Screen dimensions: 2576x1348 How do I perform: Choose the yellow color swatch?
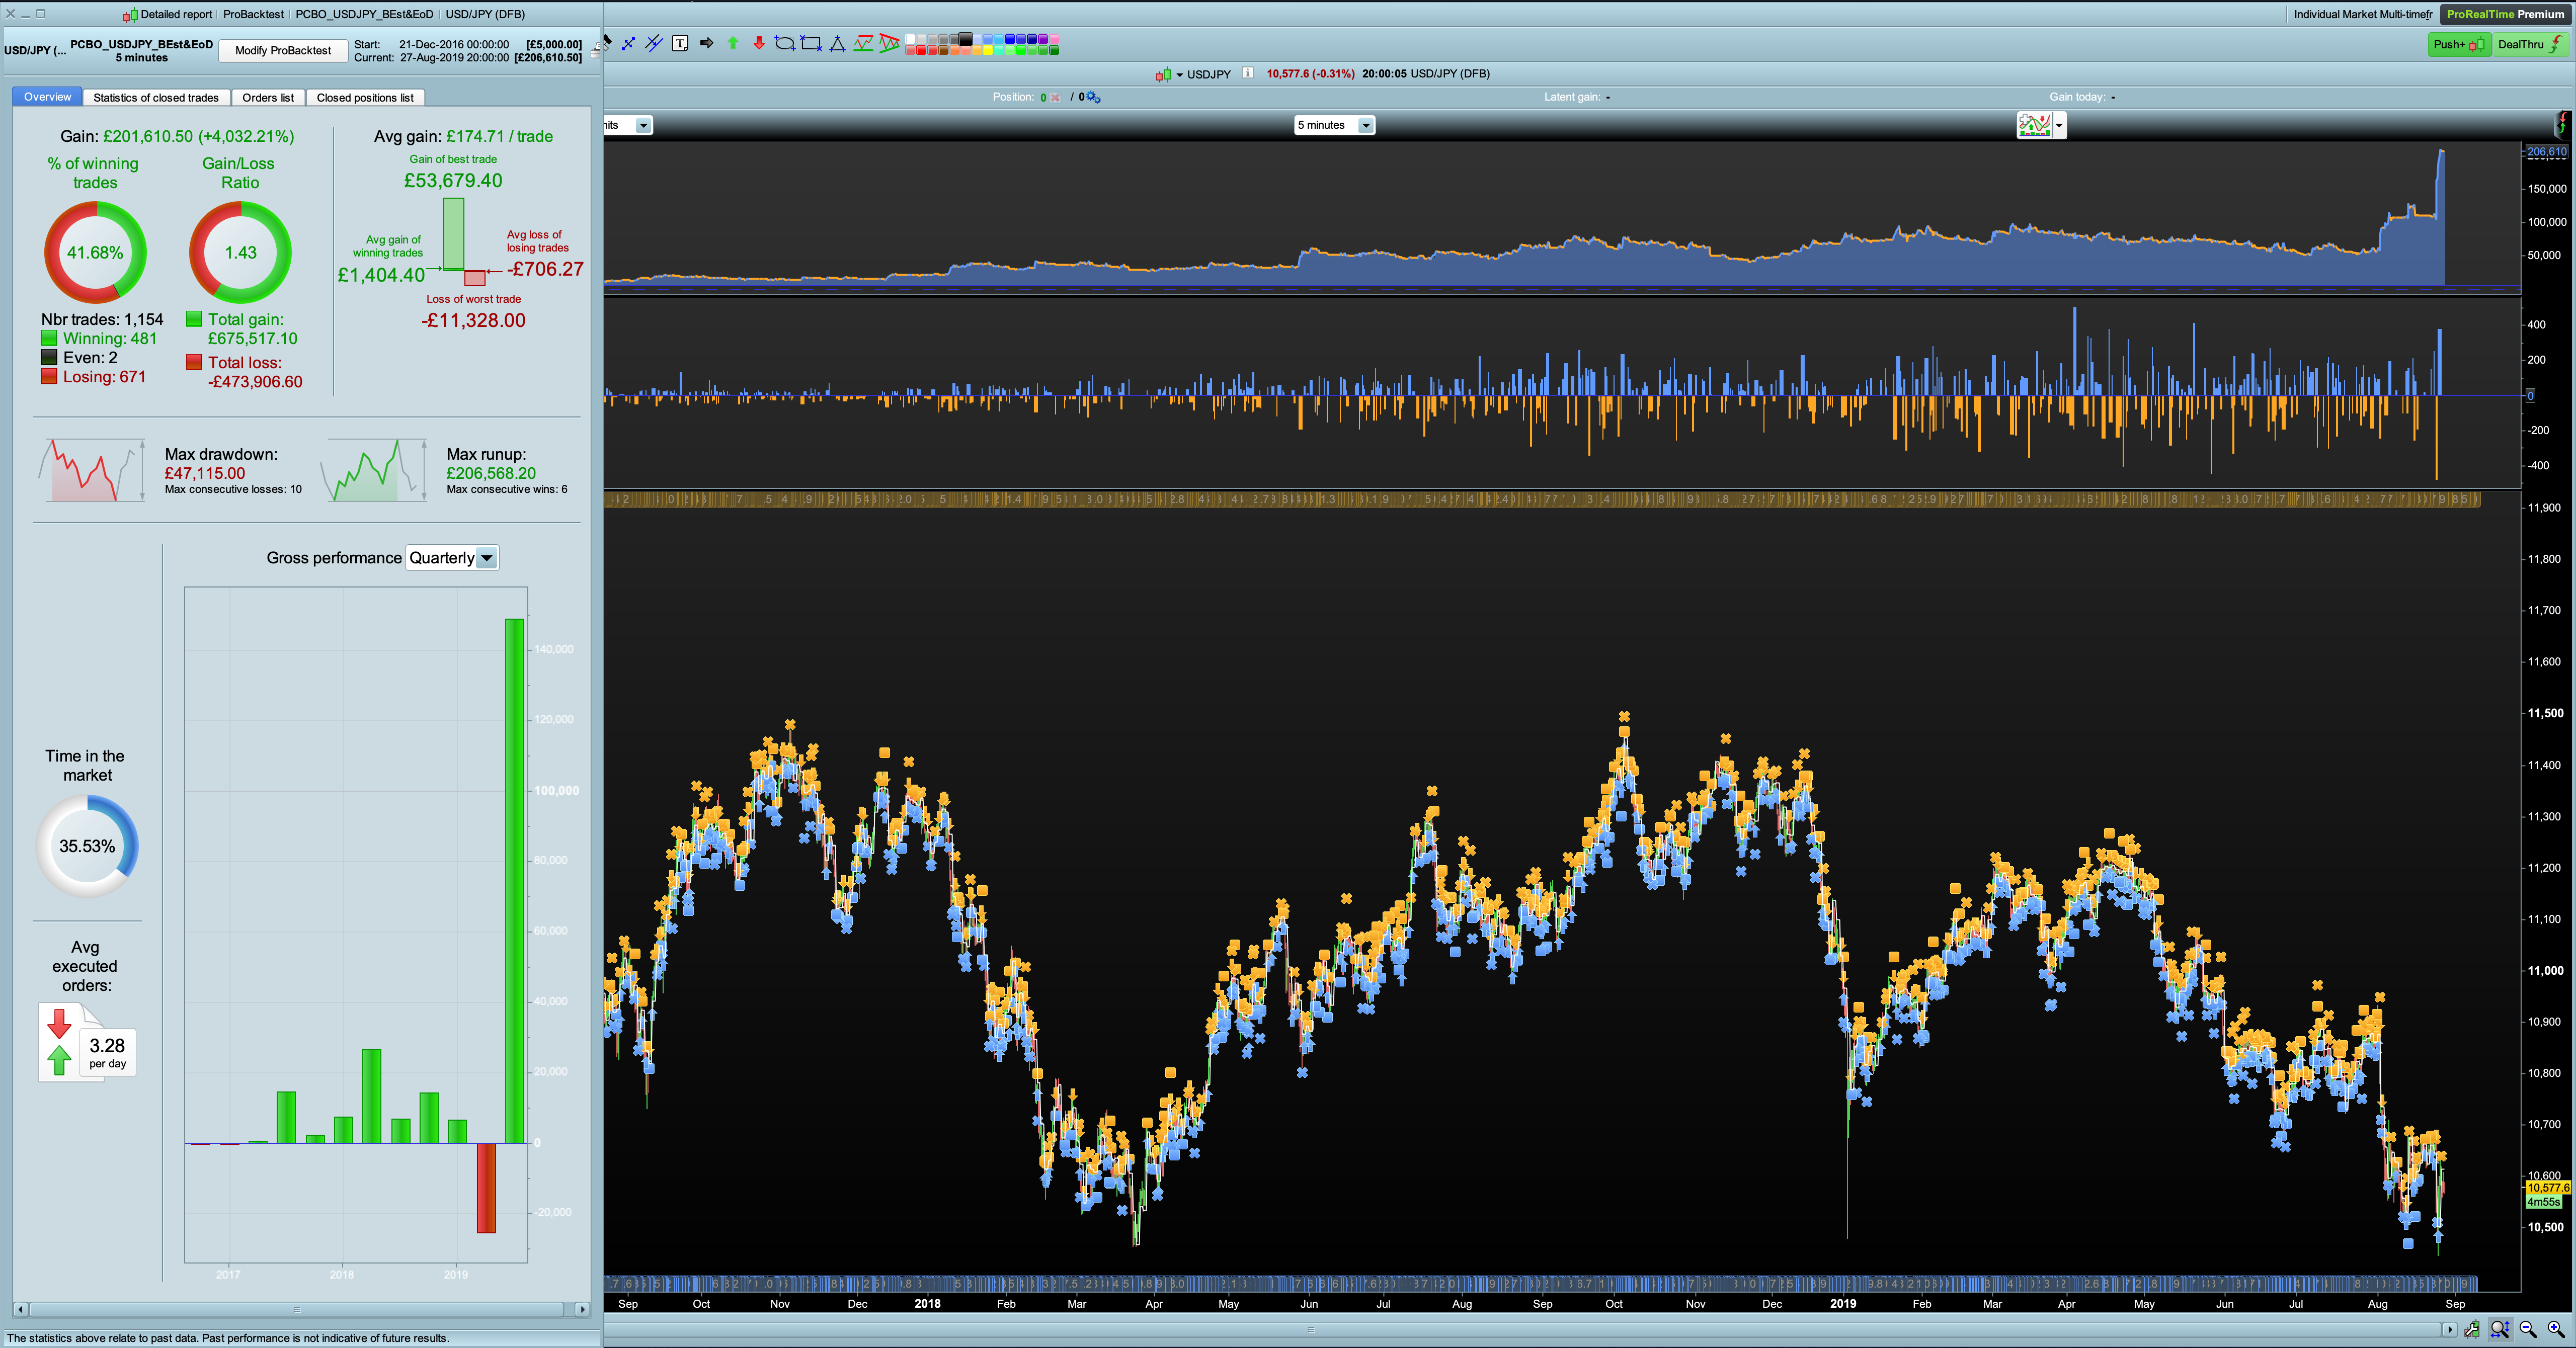pos(988,50)
